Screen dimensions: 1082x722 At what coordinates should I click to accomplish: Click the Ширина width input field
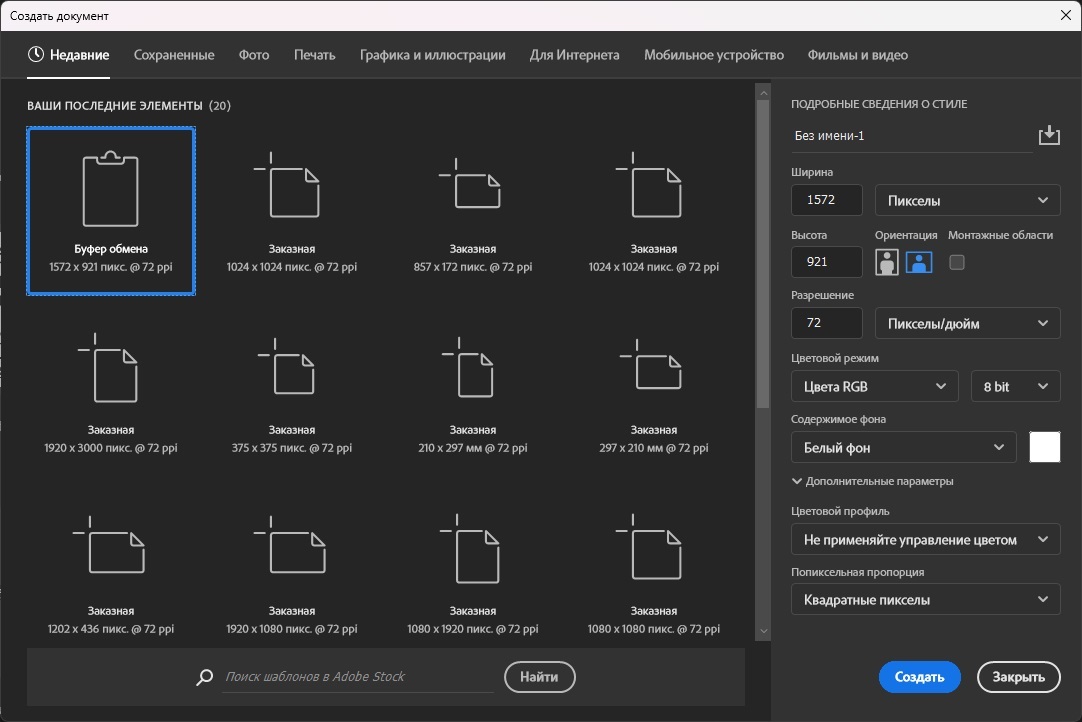coord(826,201)
